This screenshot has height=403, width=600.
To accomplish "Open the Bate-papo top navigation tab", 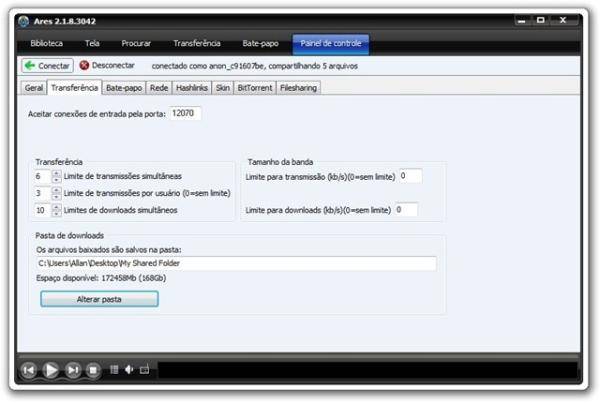I will [261, 43].
